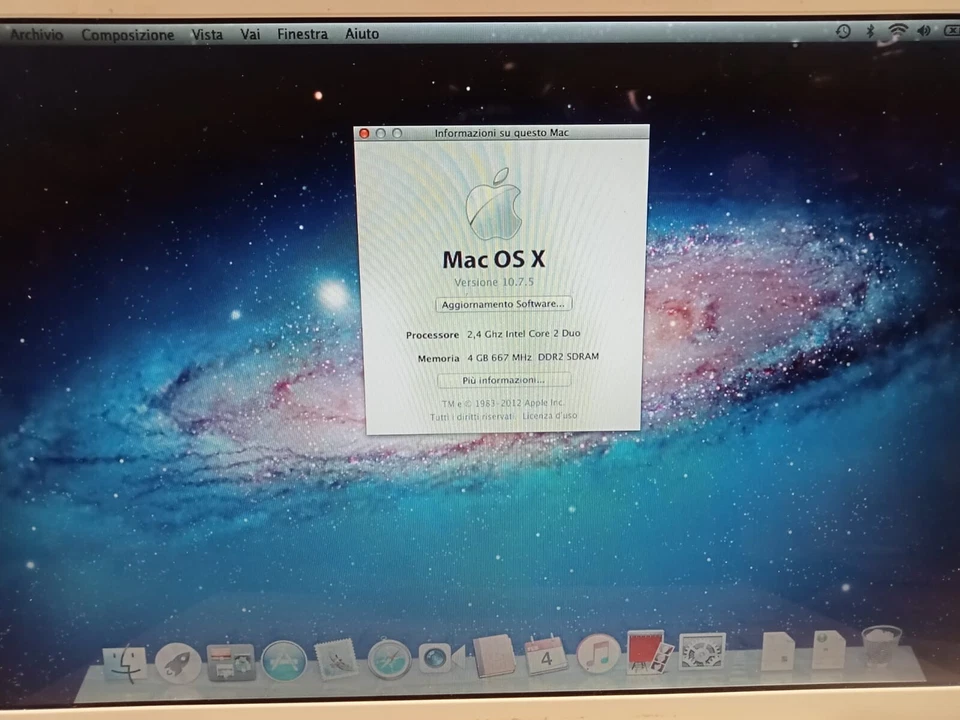Open the App Store from the Dock
This screenshot has width=960, height=720.
coord(284,660)
